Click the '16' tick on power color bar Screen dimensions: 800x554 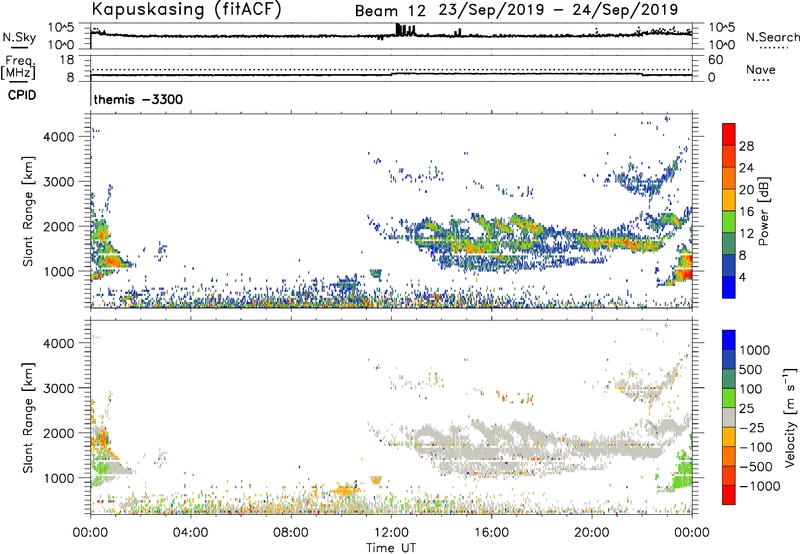pyautogui.click(x=746, y=212)
